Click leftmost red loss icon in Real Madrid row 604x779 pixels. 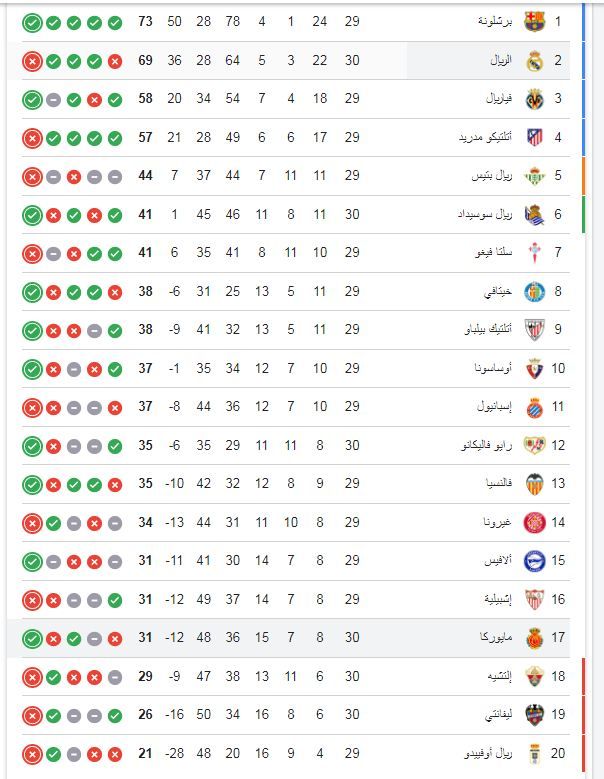31,60
